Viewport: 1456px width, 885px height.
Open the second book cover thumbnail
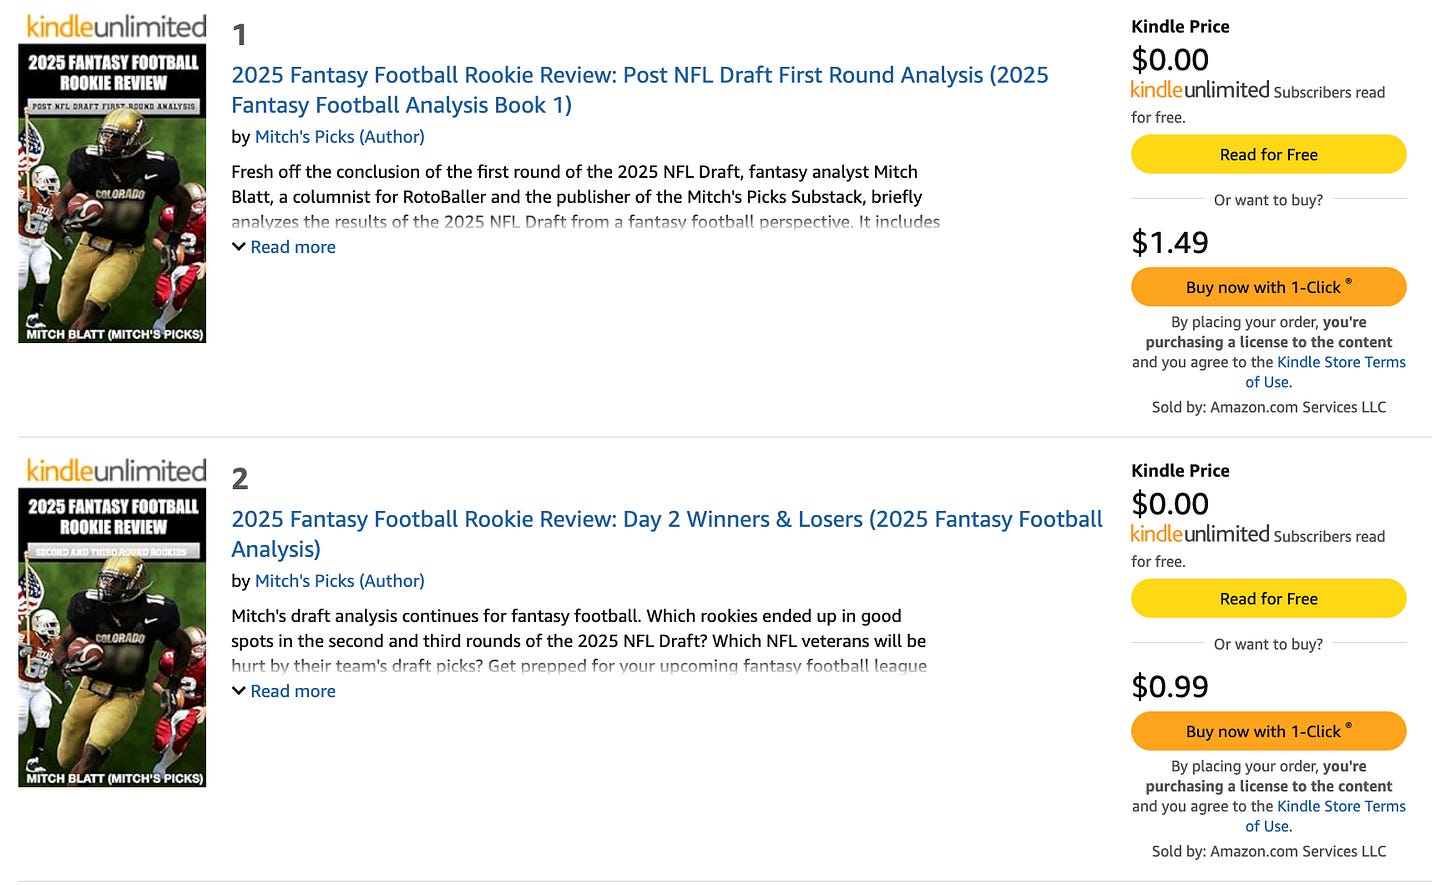112,637
